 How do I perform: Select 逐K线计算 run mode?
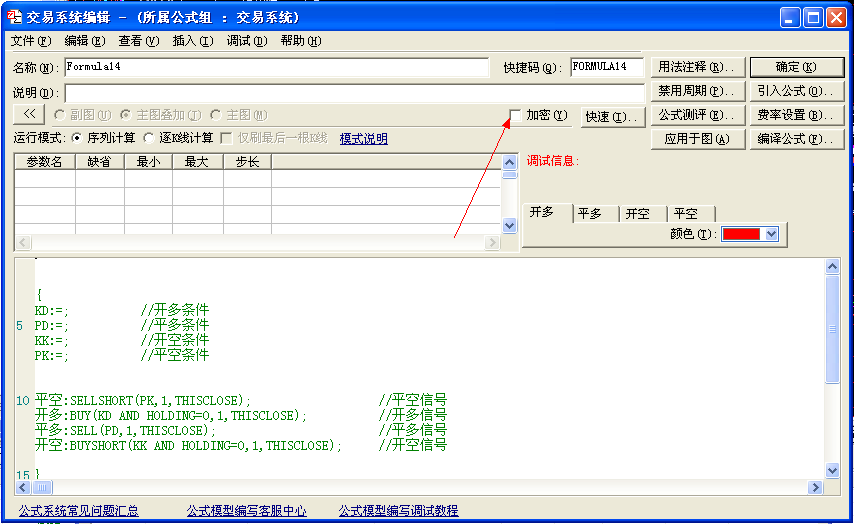(x=150, y=138)
